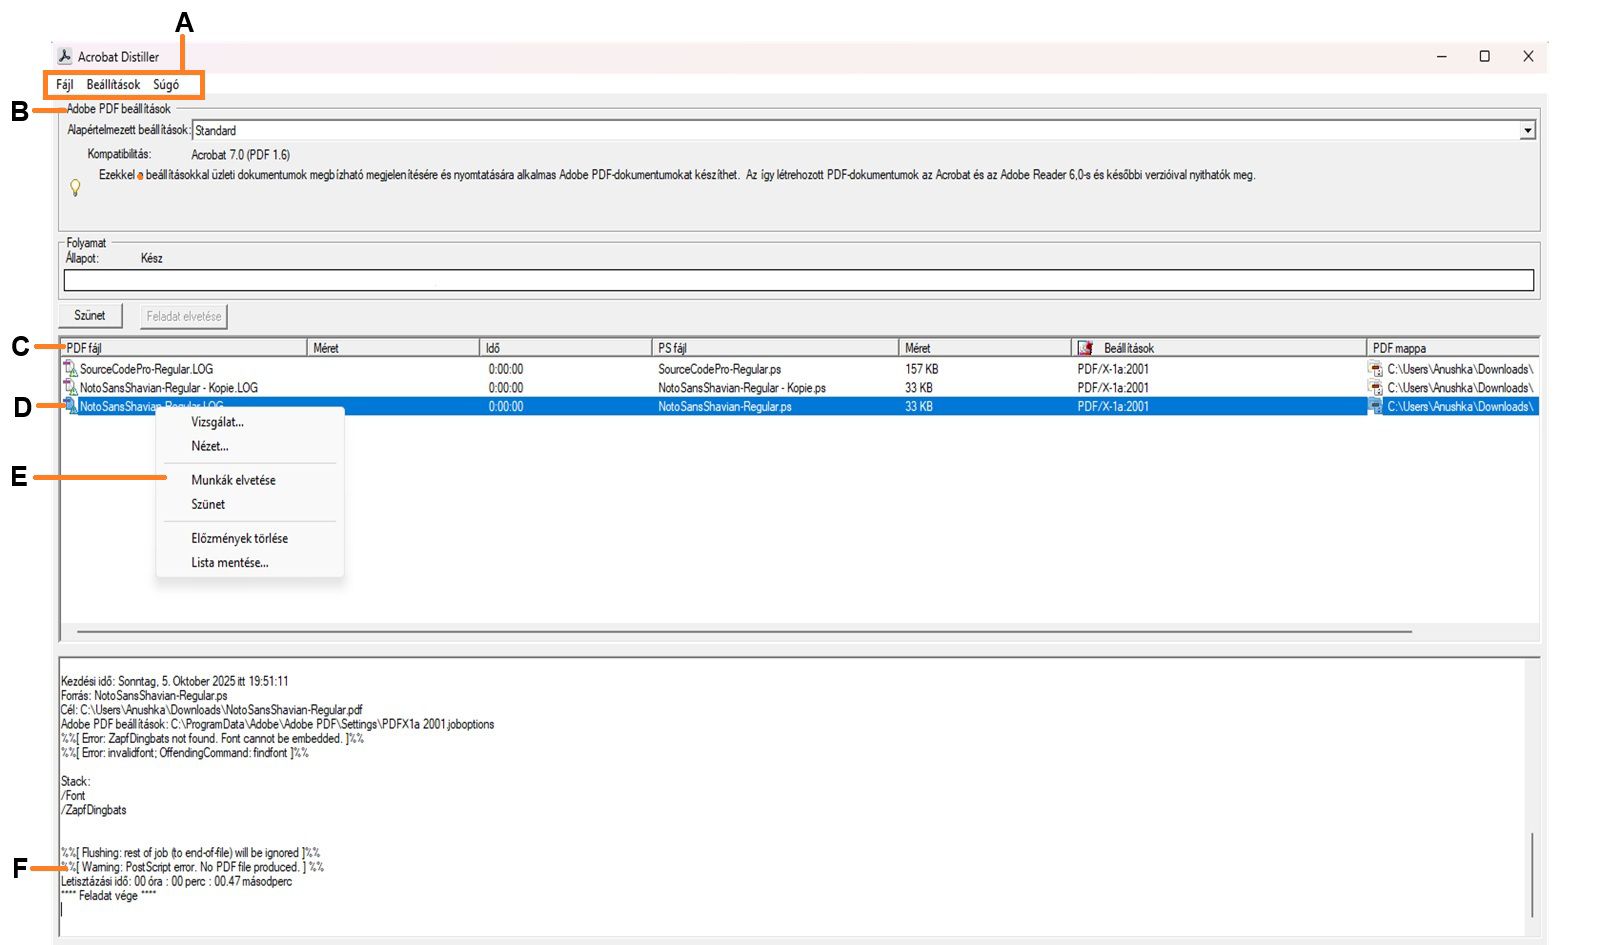The image size is (1600, 945).
Task: Open the Súgó menu
Action: [166, 85]
